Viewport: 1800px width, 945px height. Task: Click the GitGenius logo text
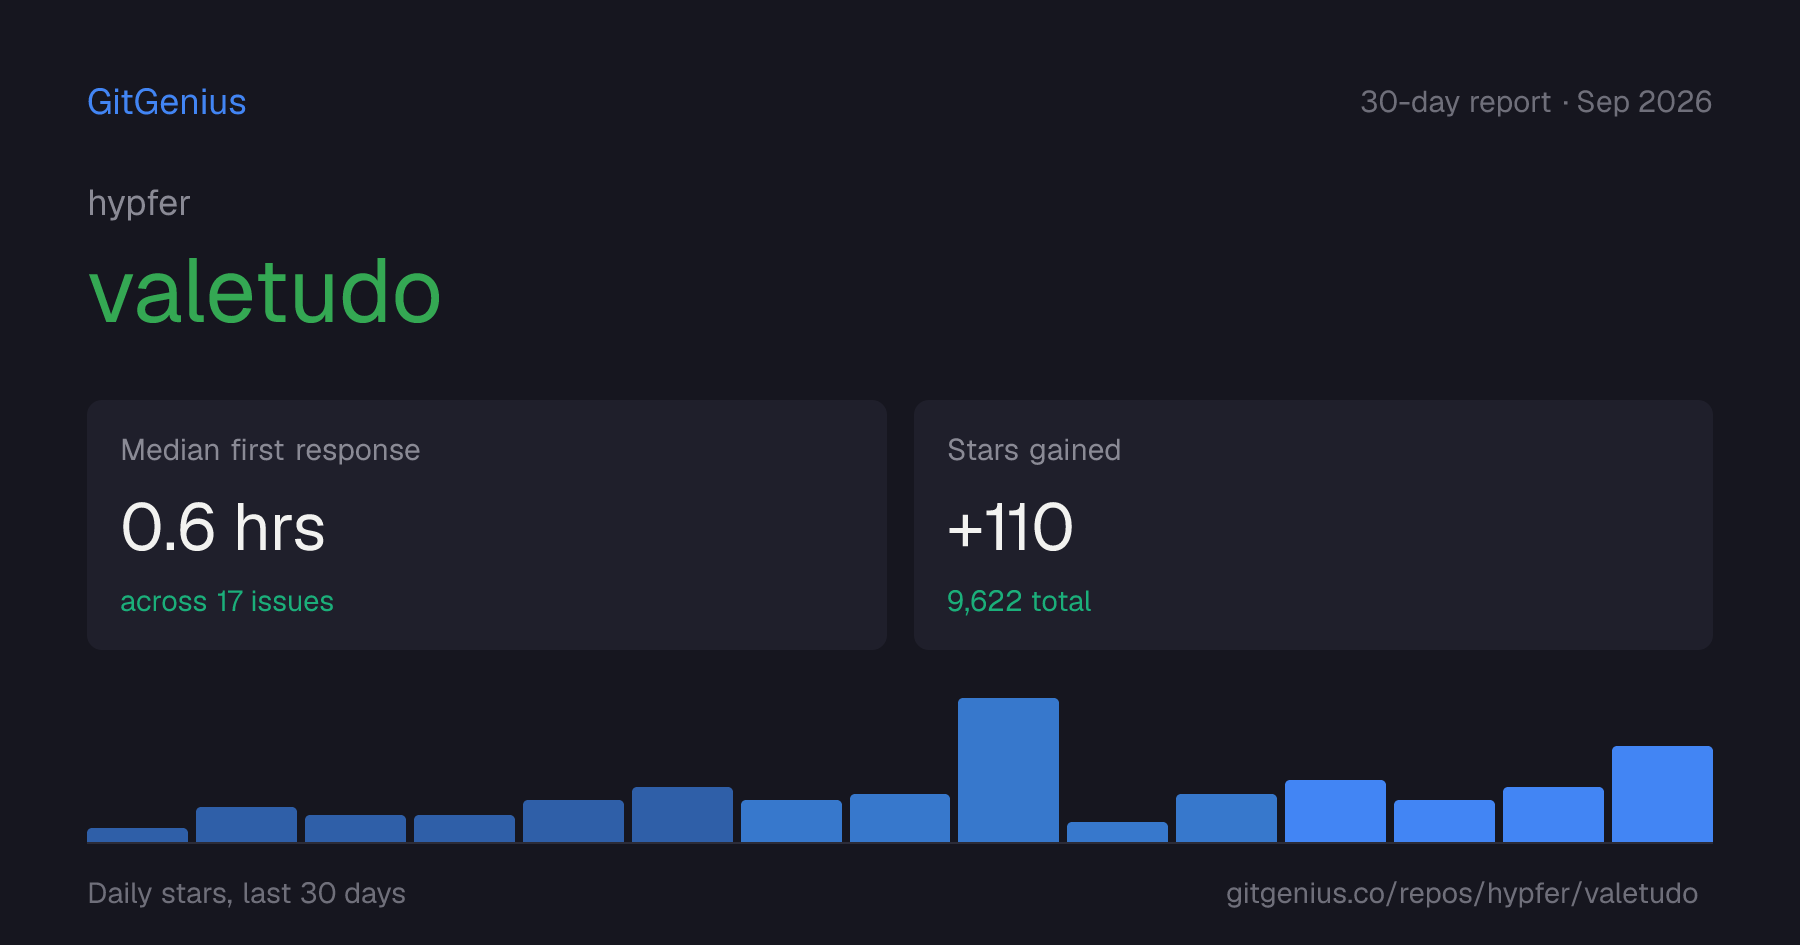pyautogui.click(x=167, y=102)
